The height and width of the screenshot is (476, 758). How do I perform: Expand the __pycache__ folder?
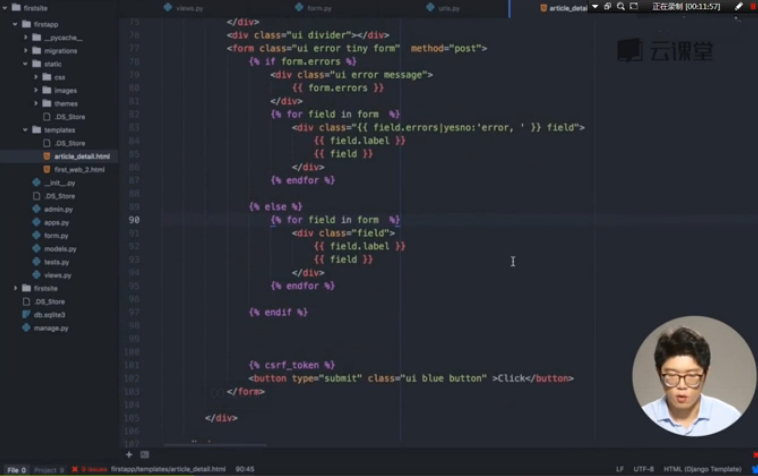pos(26,37)
